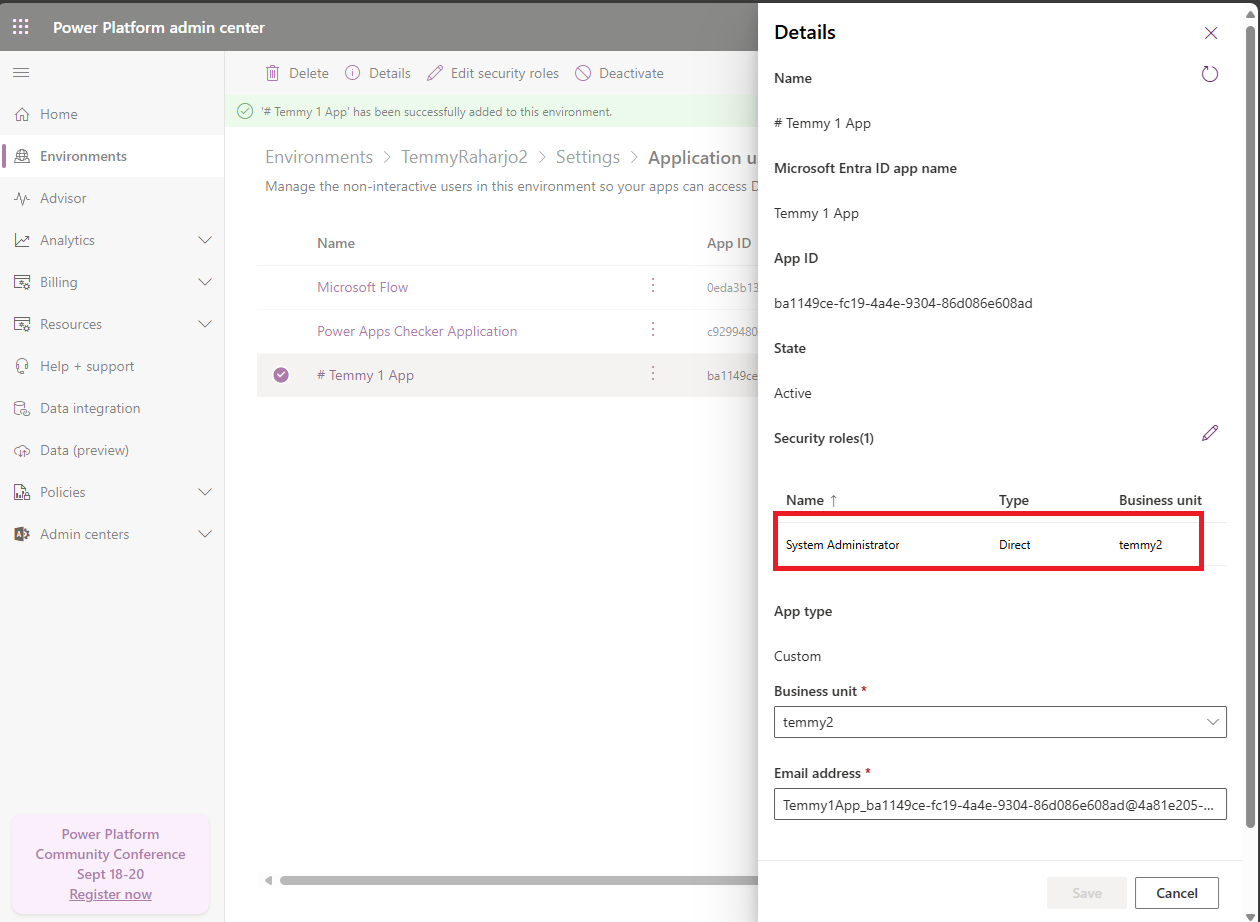Open more options for # Temmy 1 App

point(653,374)
